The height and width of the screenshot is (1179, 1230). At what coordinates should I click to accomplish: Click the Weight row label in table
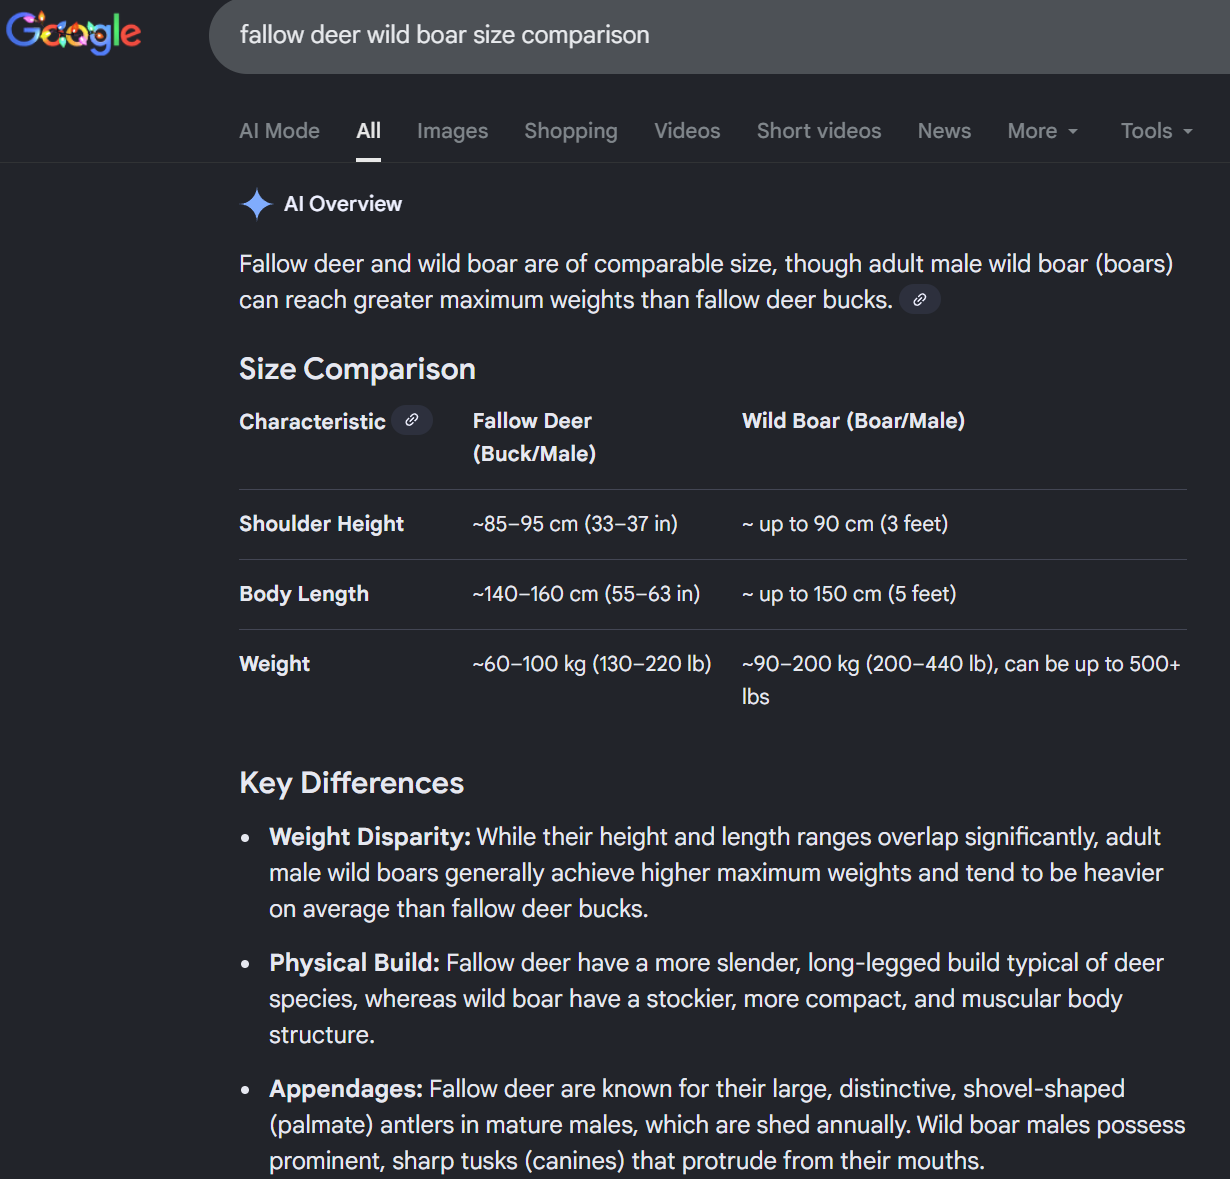click(x=275, y=664)
